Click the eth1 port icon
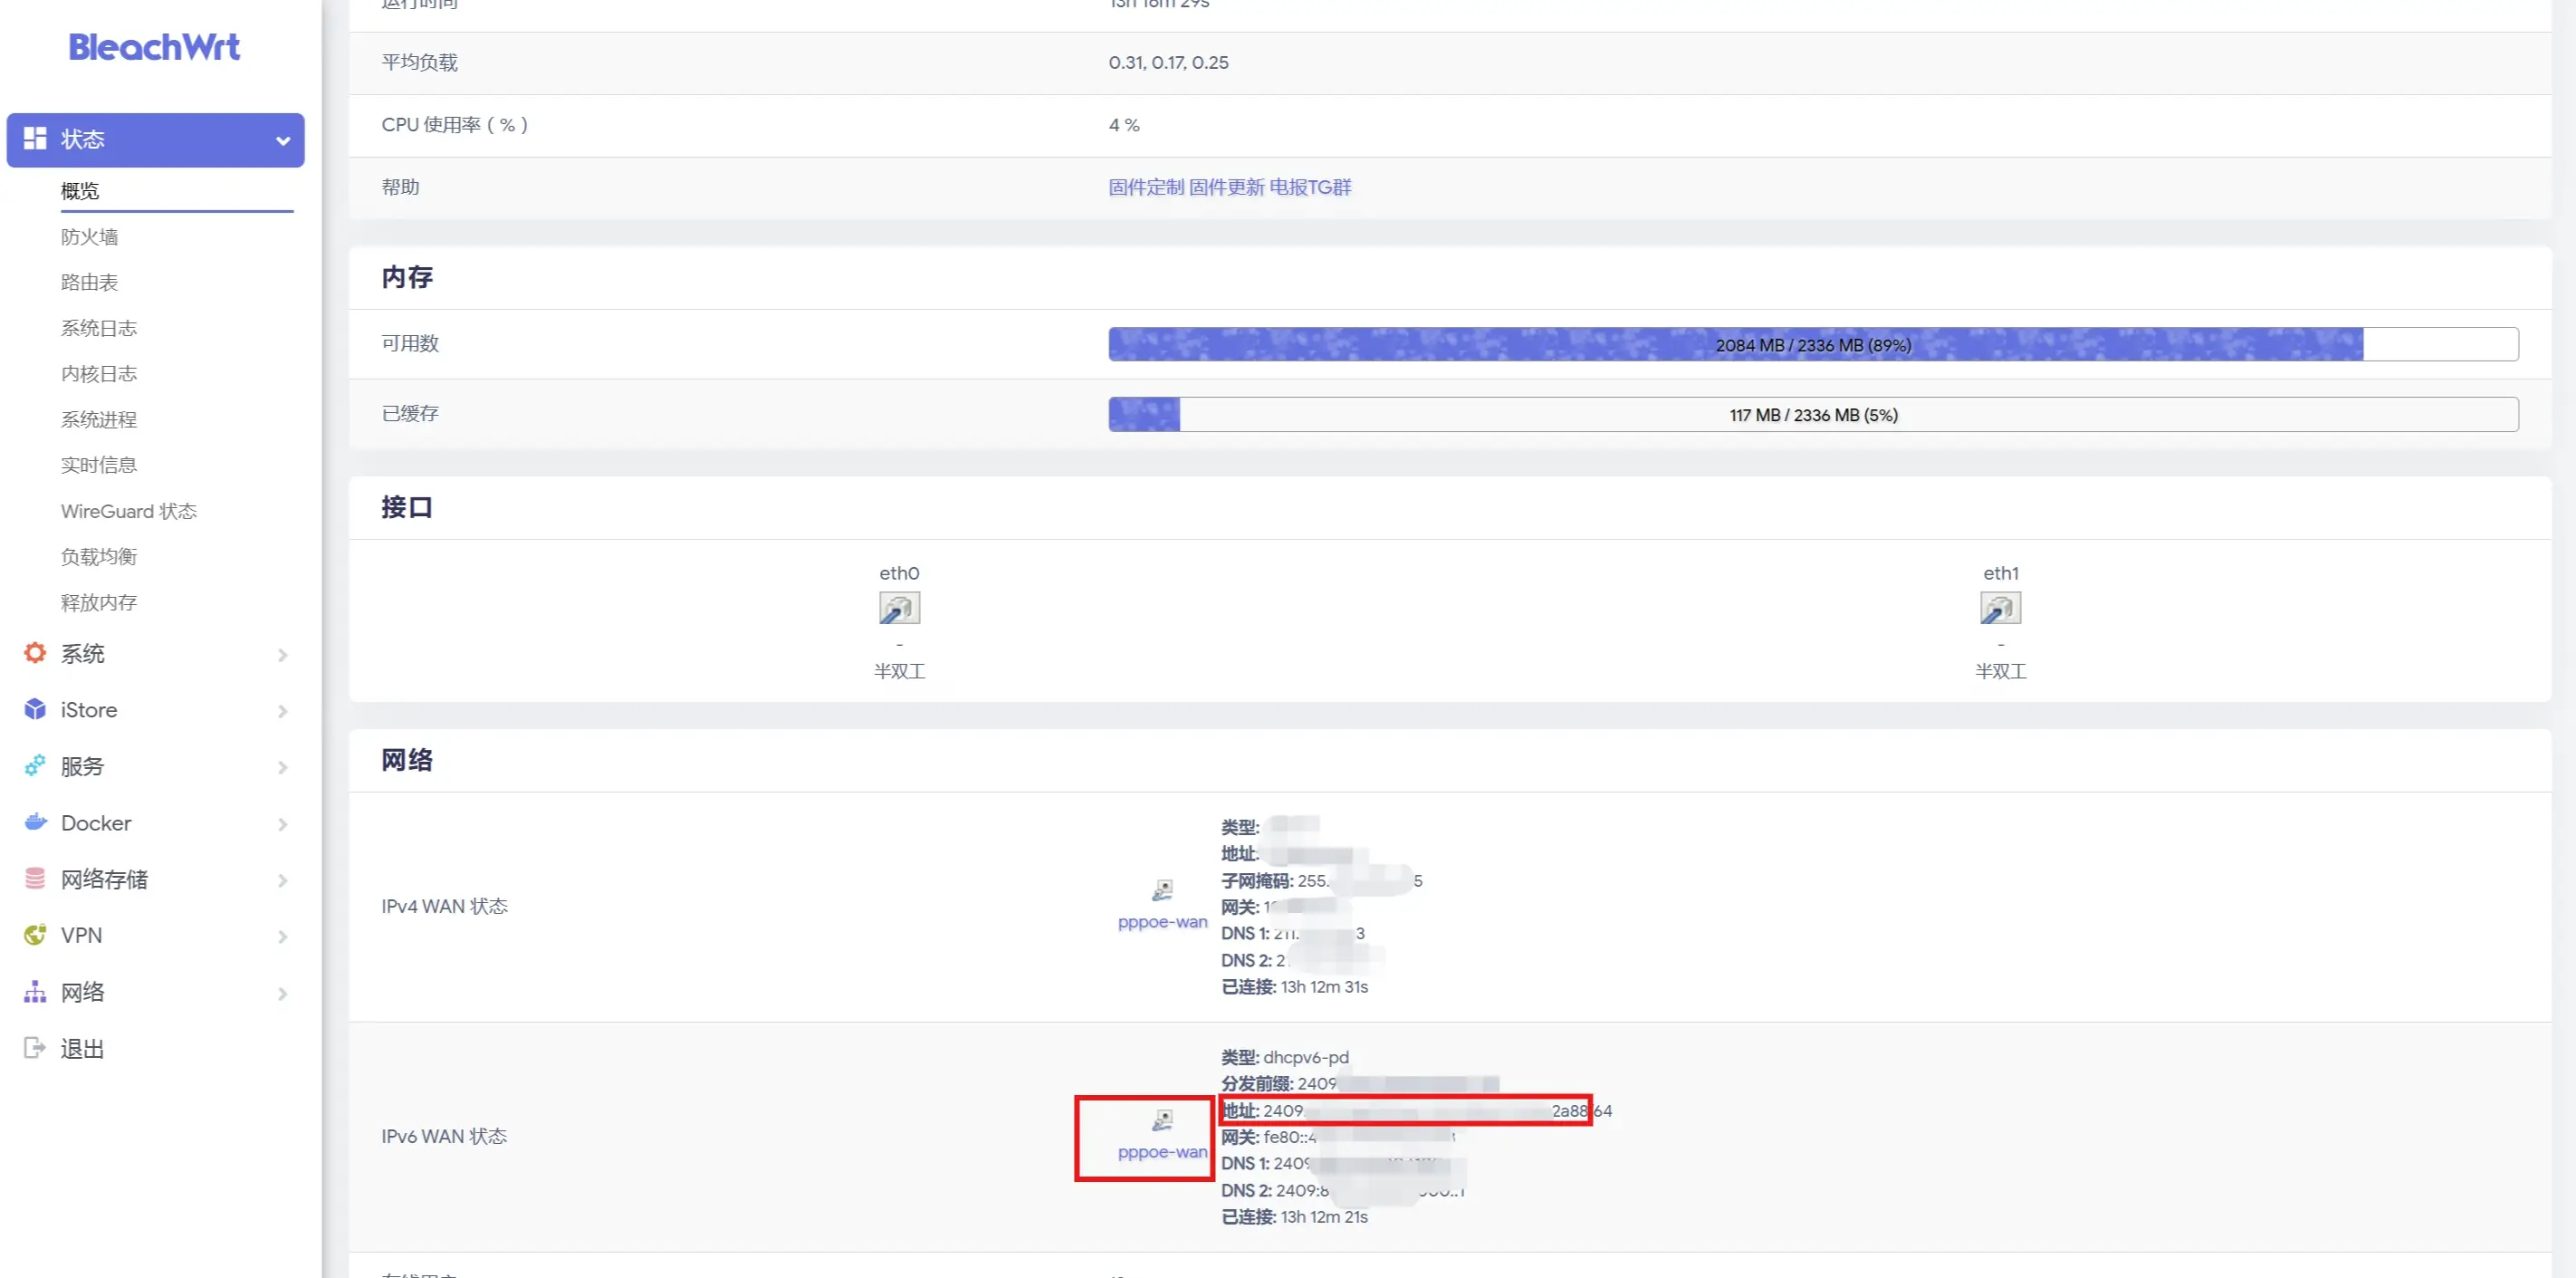2576x1278 pixels. click(2000, 607)
